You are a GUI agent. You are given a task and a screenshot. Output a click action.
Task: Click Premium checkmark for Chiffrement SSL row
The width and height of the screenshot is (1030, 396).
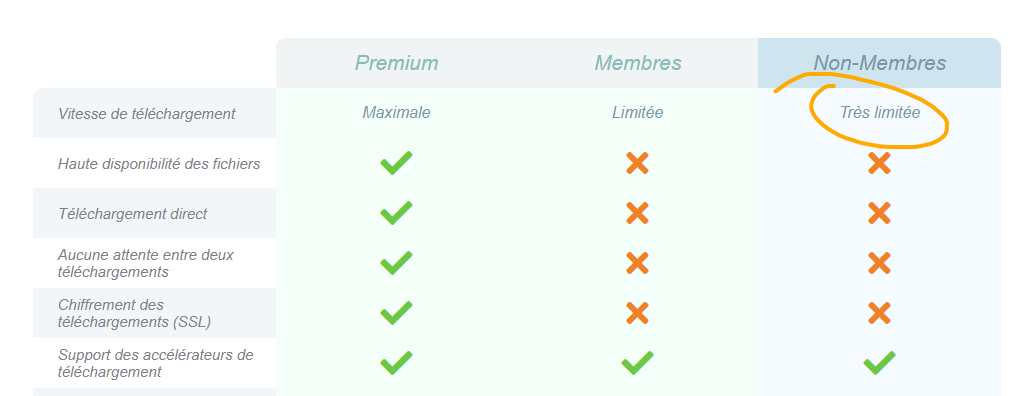pyautogui.click(x=396, y=313)
